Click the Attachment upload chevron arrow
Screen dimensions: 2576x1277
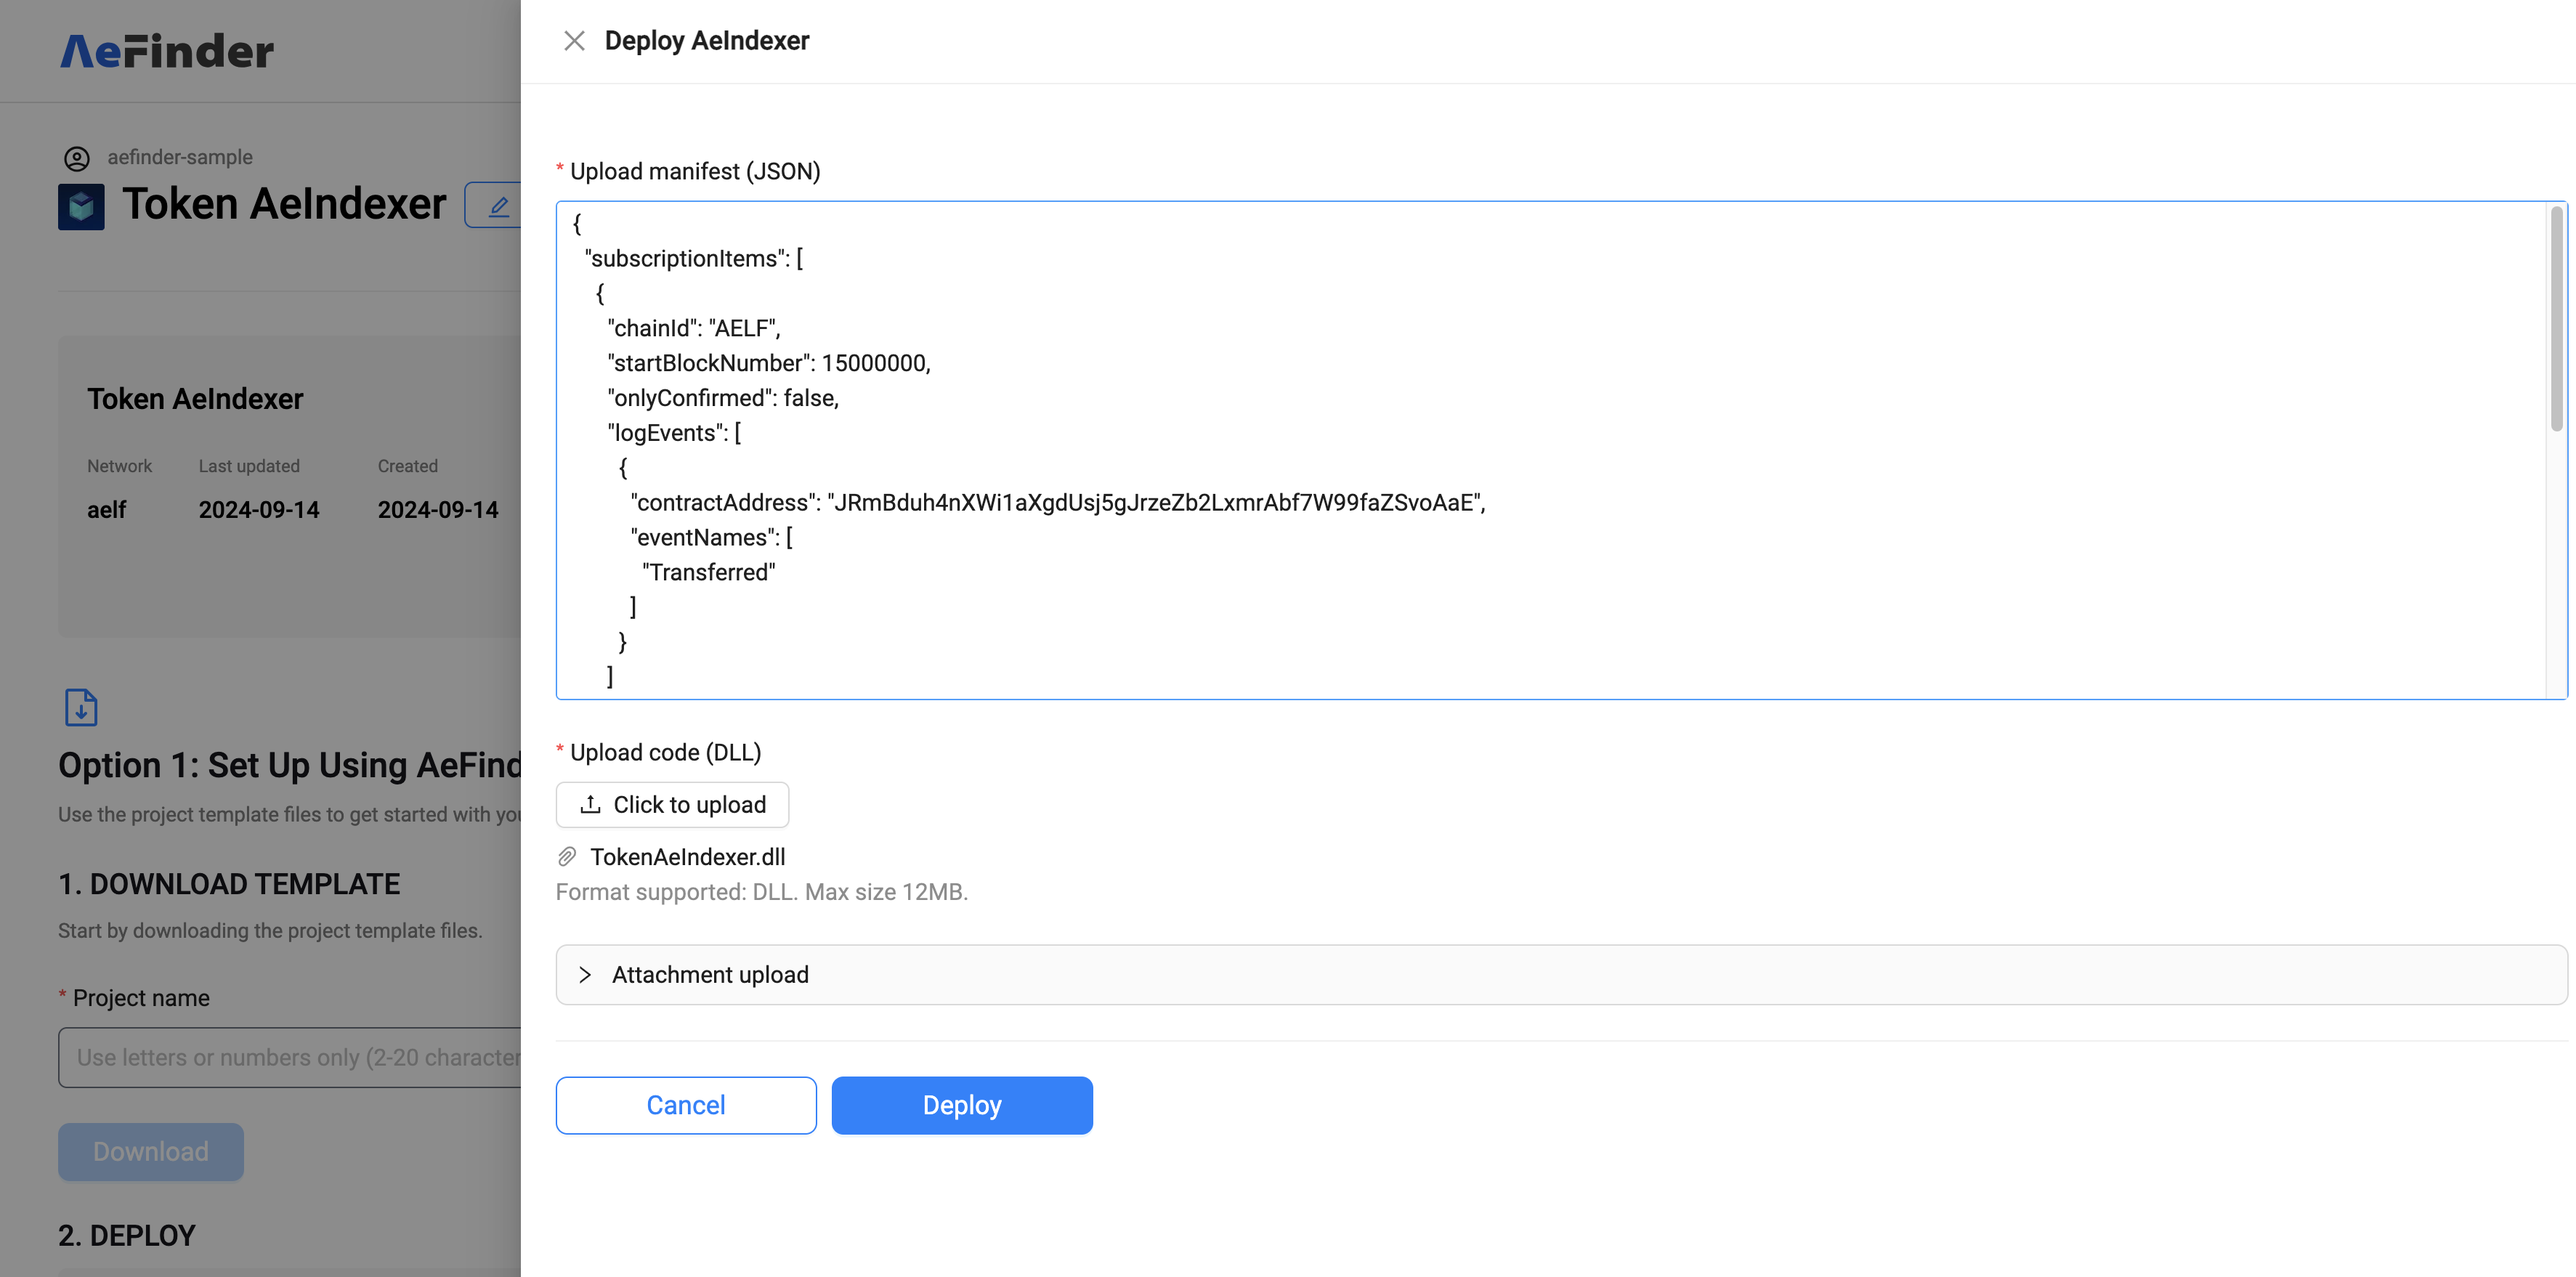[585, 974]
